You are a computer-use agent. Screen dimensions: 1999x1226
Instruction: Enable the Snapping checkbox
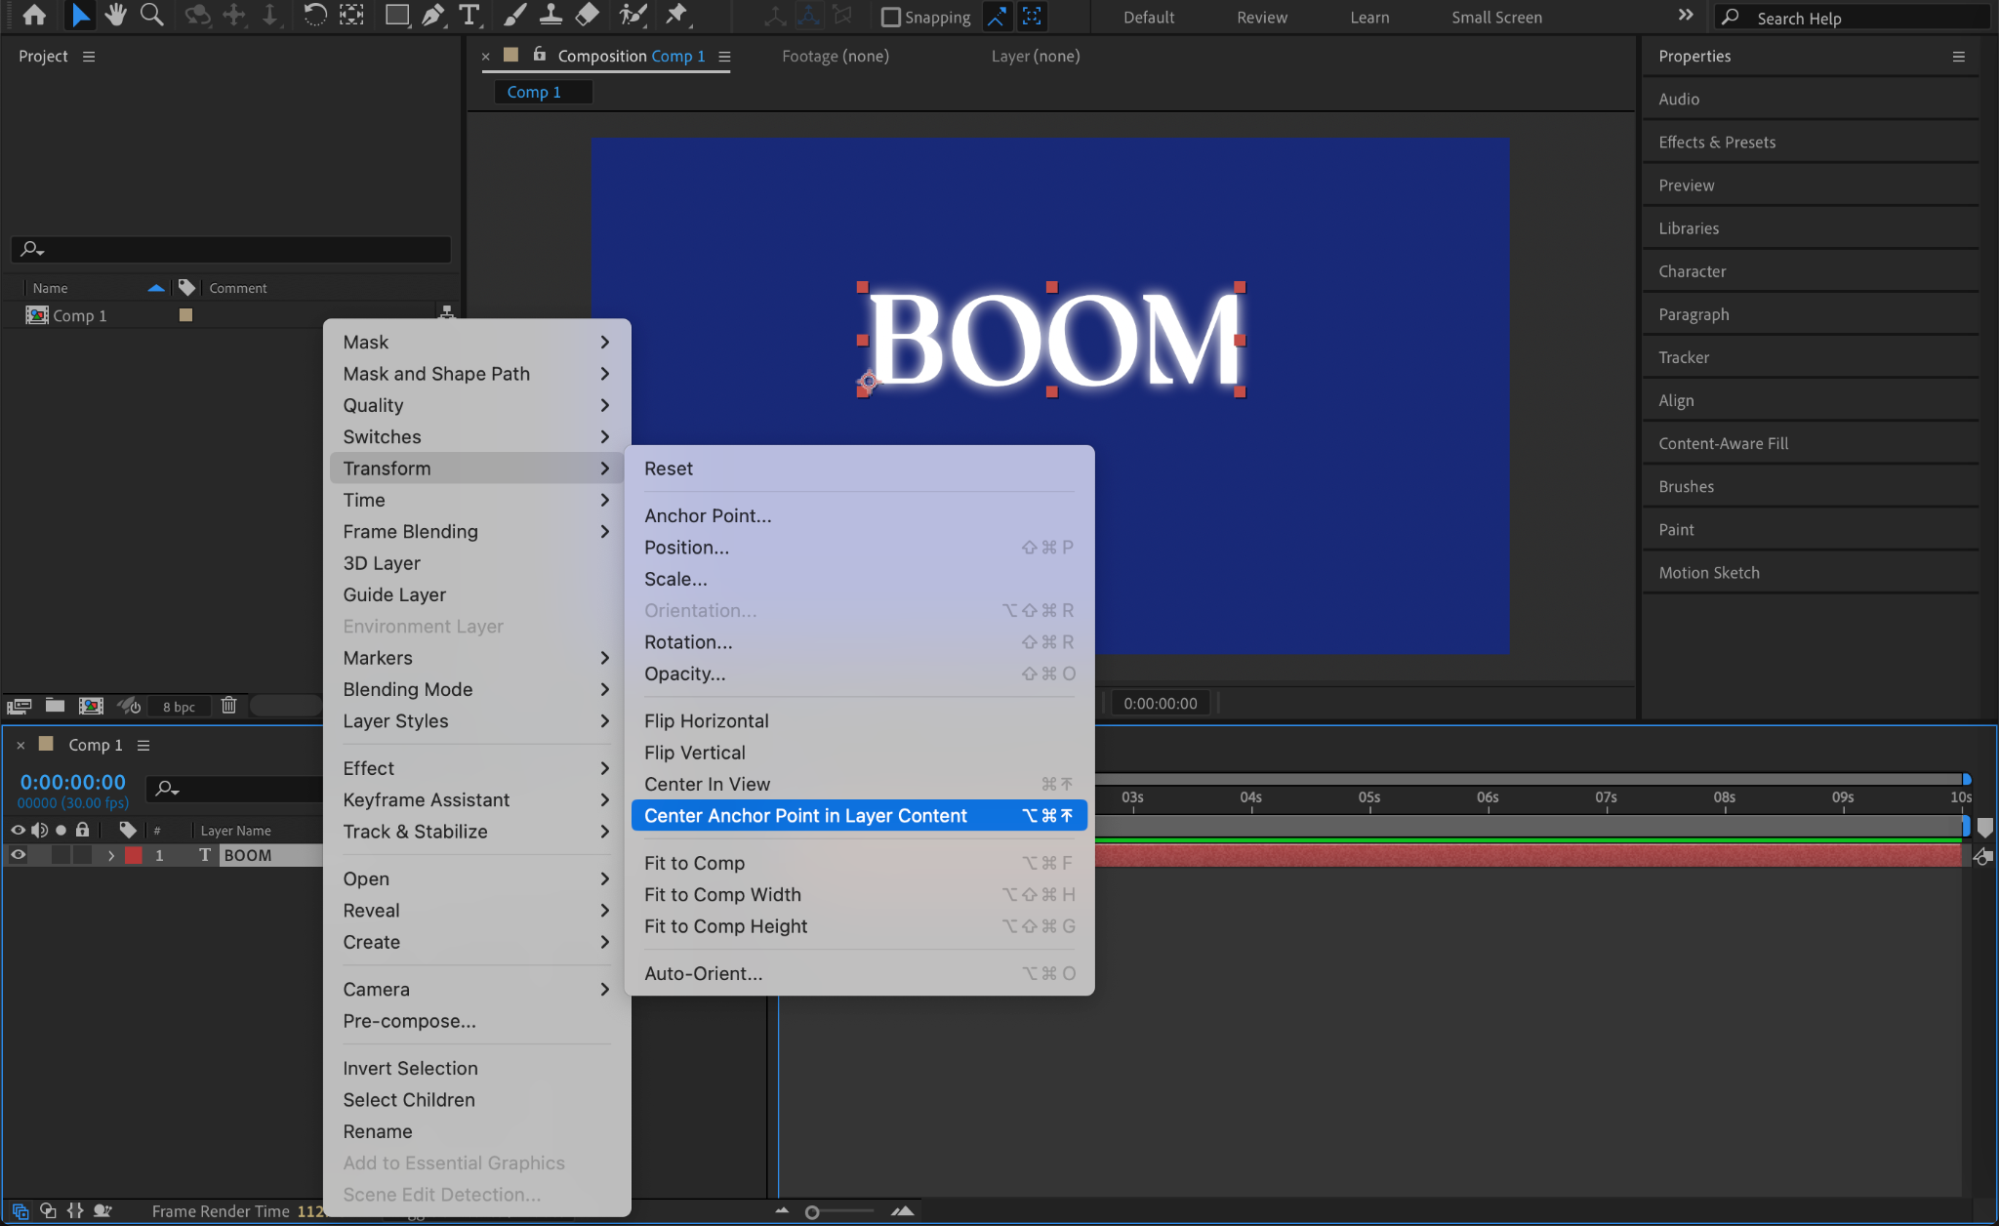(x=890, y=17)
